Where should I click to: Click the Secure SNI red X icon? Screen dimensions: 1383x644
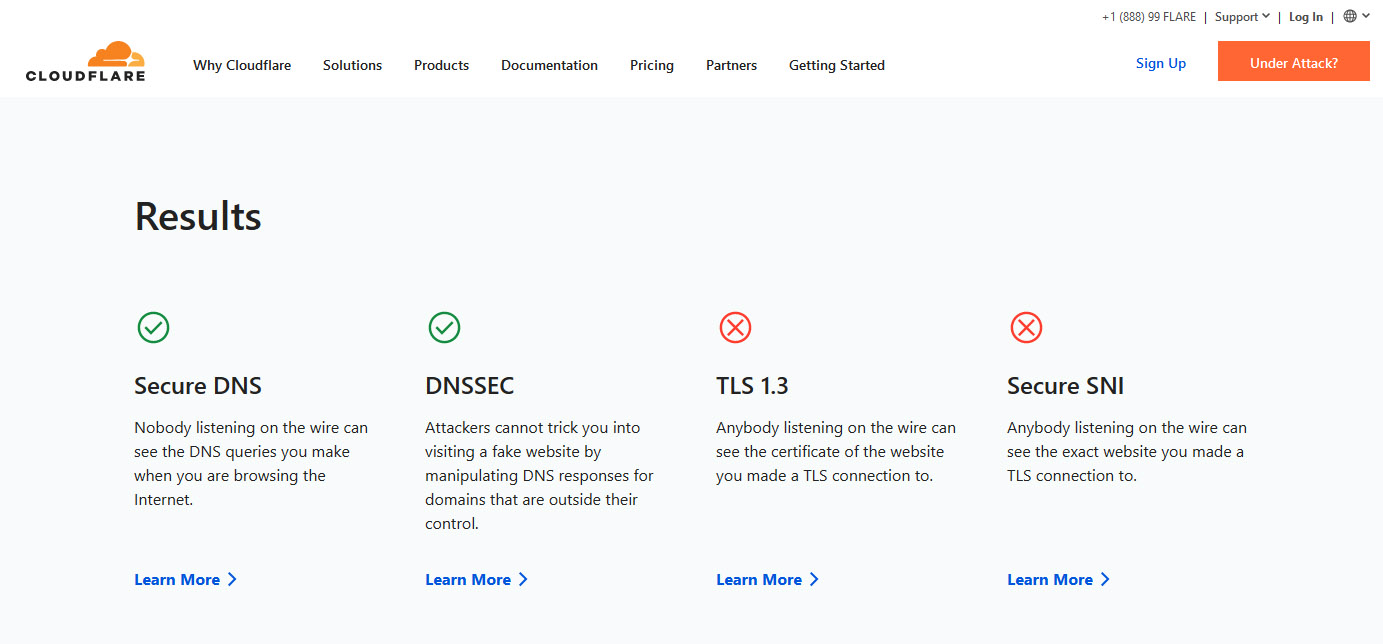[x=1026, y=327]
